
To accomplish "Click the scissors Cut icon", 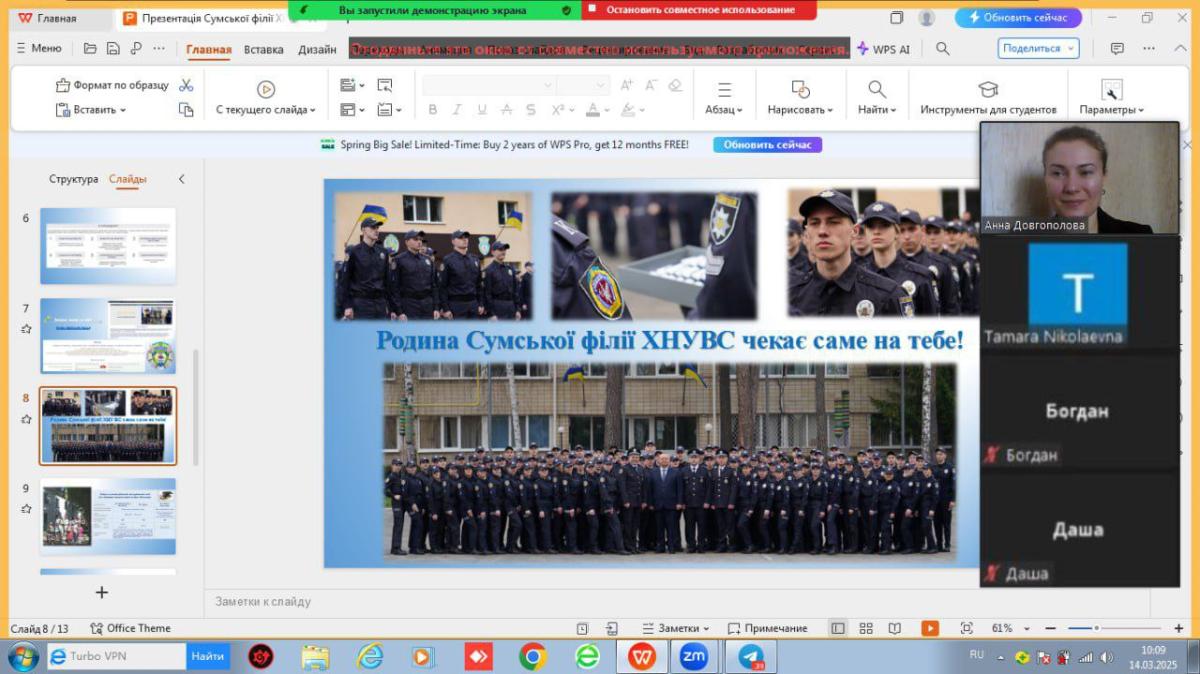I will tap(186, 86).
